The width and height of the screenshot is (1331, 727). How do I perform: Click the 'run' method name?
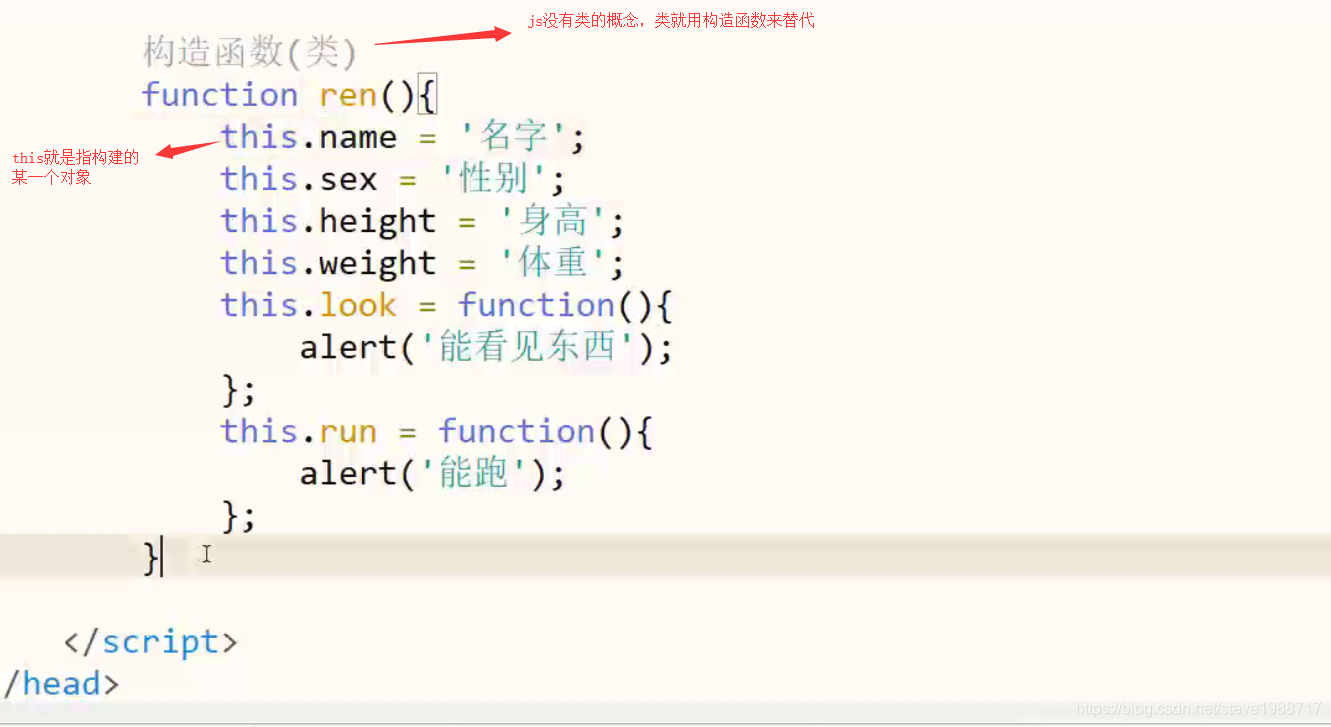348,432
